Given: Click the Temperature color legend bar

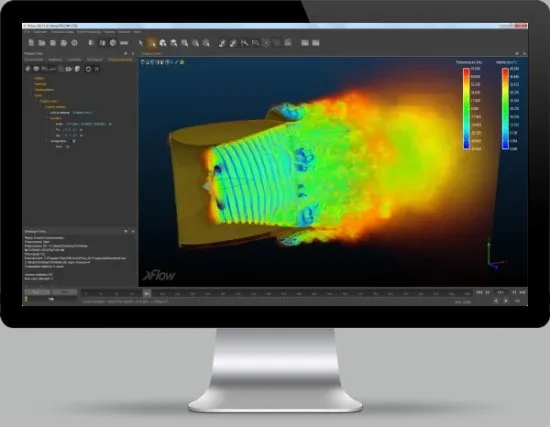Looking at the screenshot, I should click(x=466, y=108).
